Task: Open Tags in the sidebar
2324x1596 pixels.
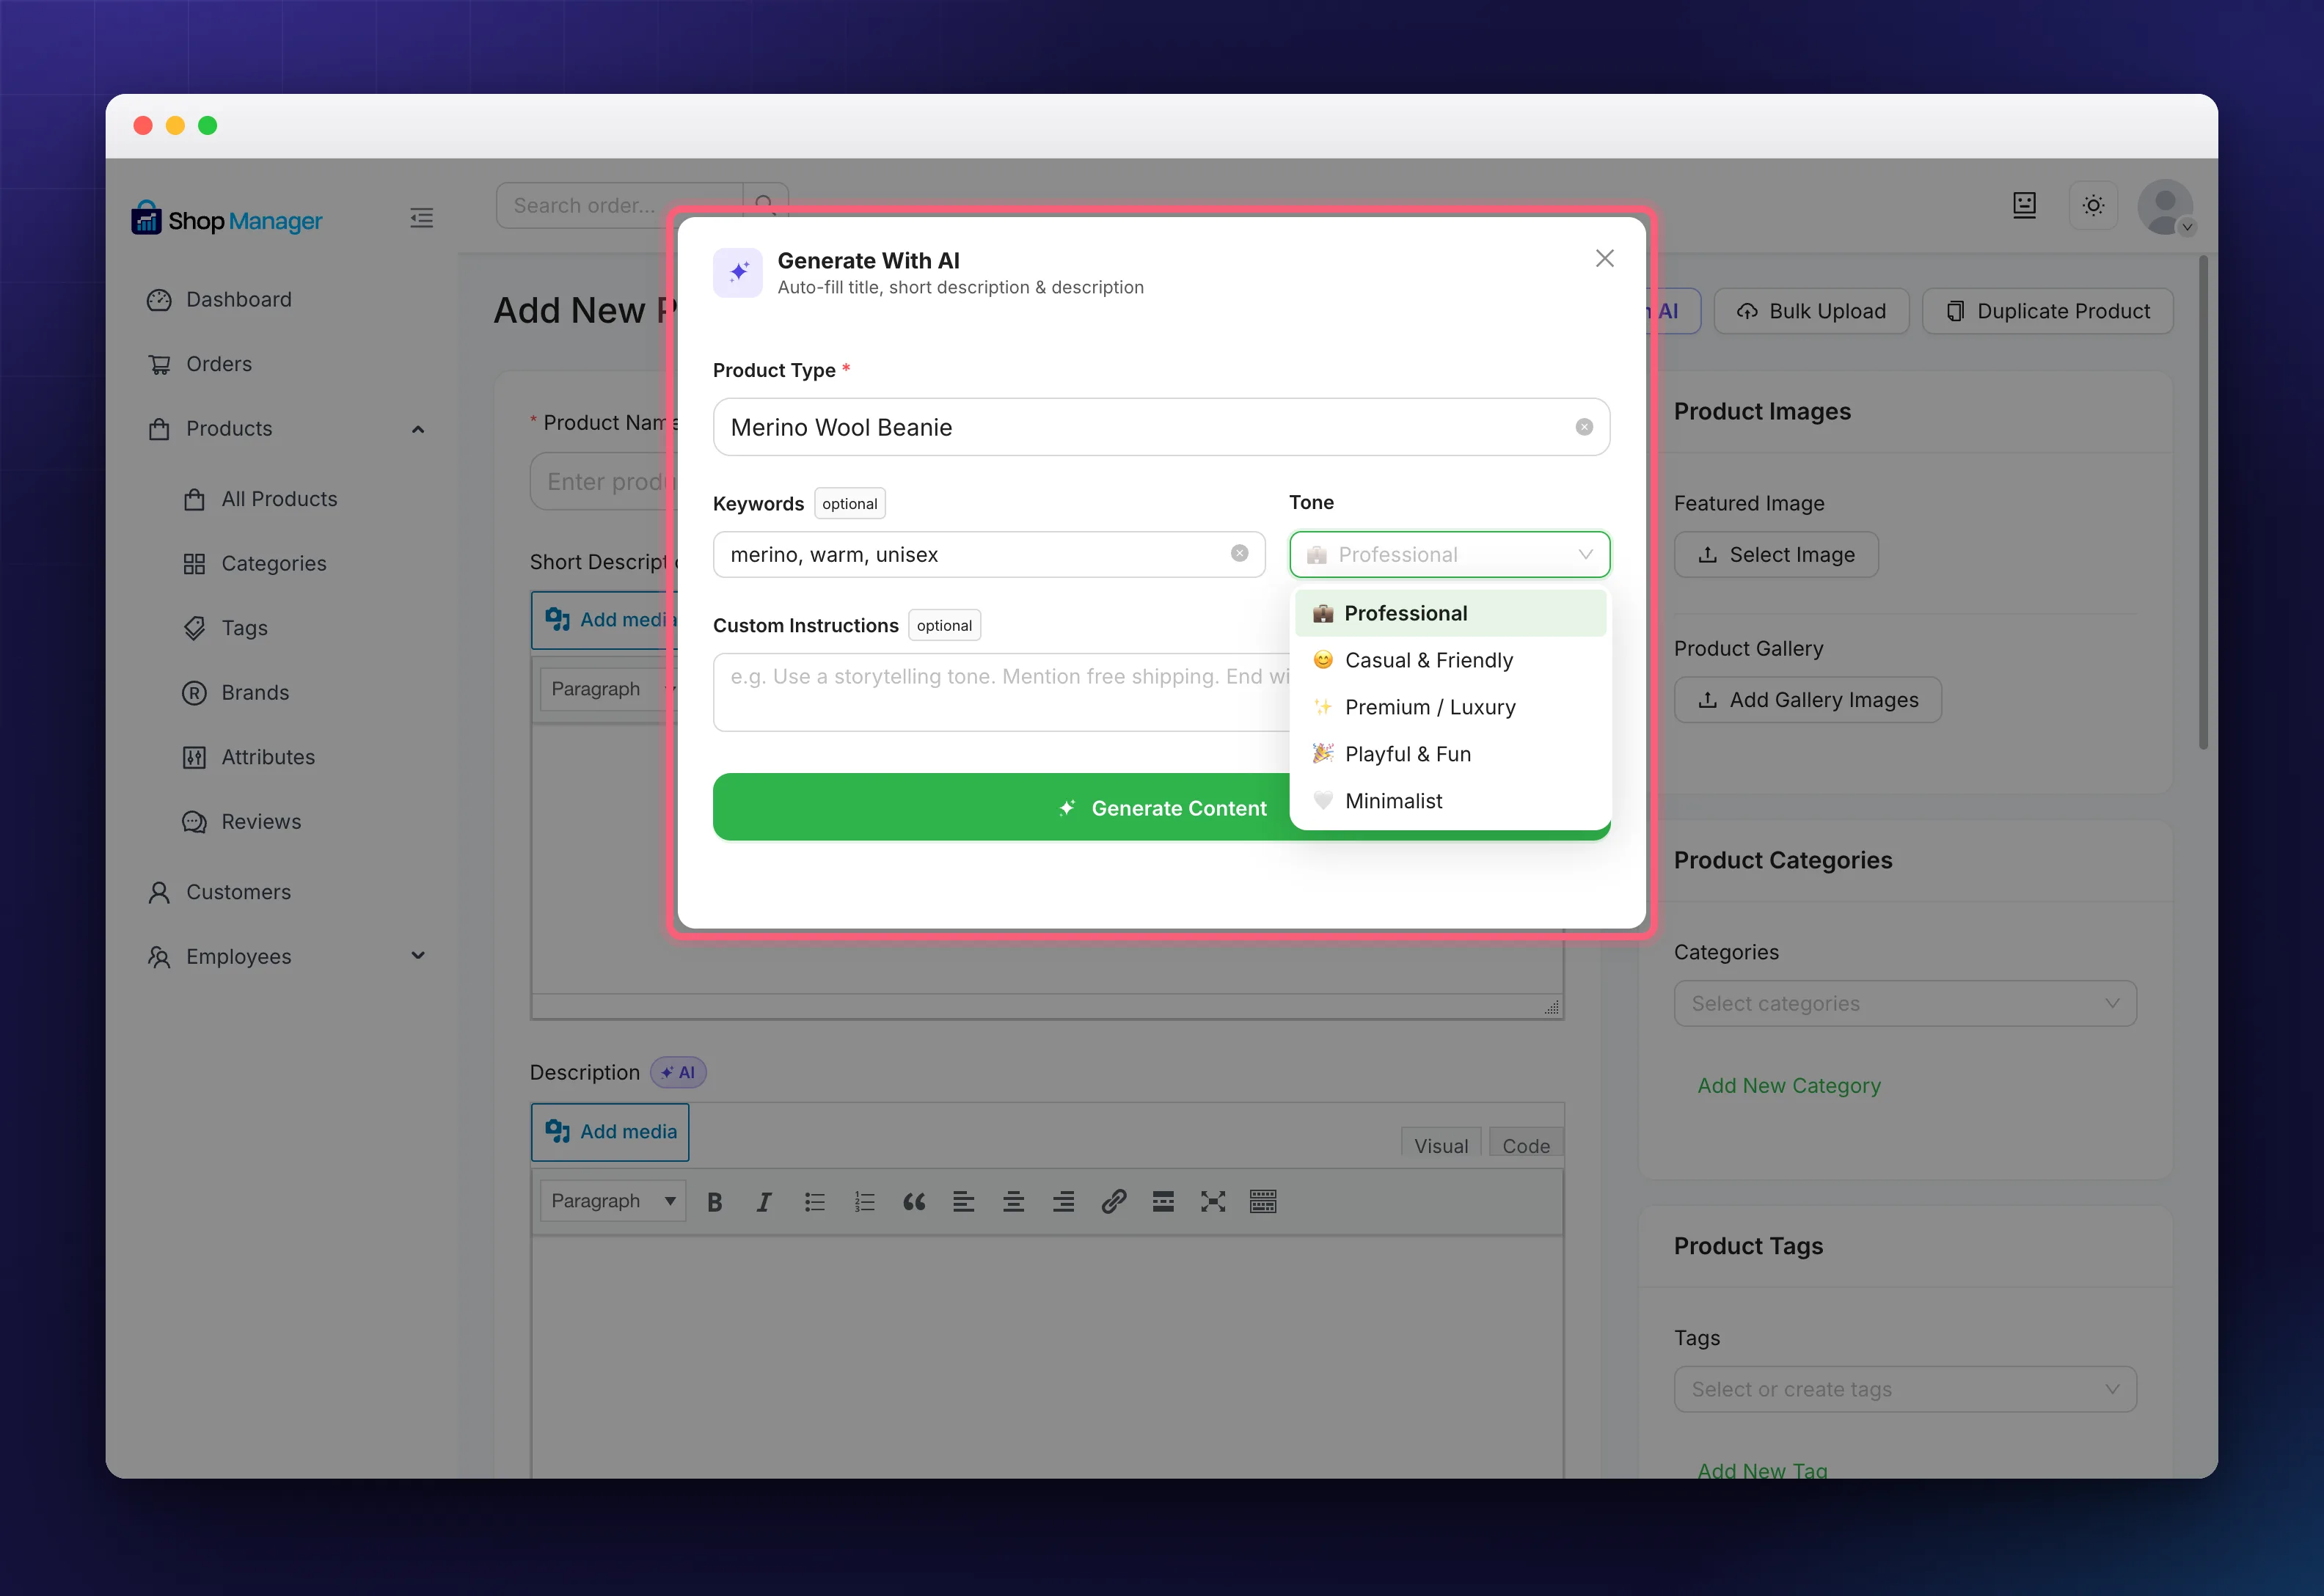Action: point(244,628)
